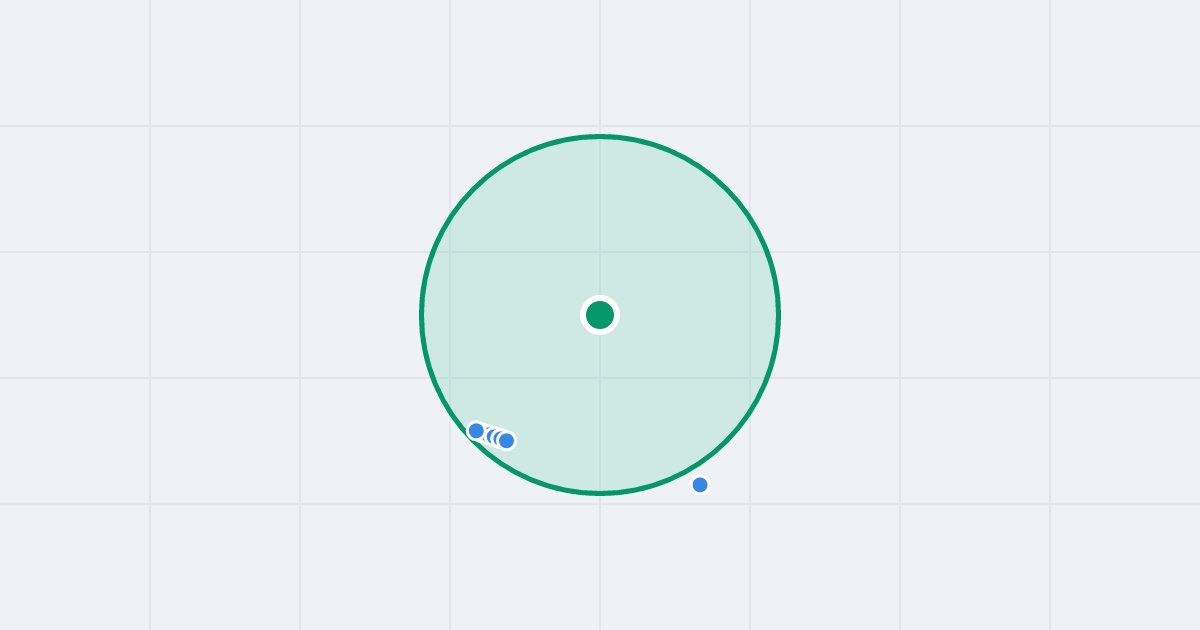Pick the leftmost blue dot in the cluster
This screenshot has width=1200, height=630.
coord(477,431)
